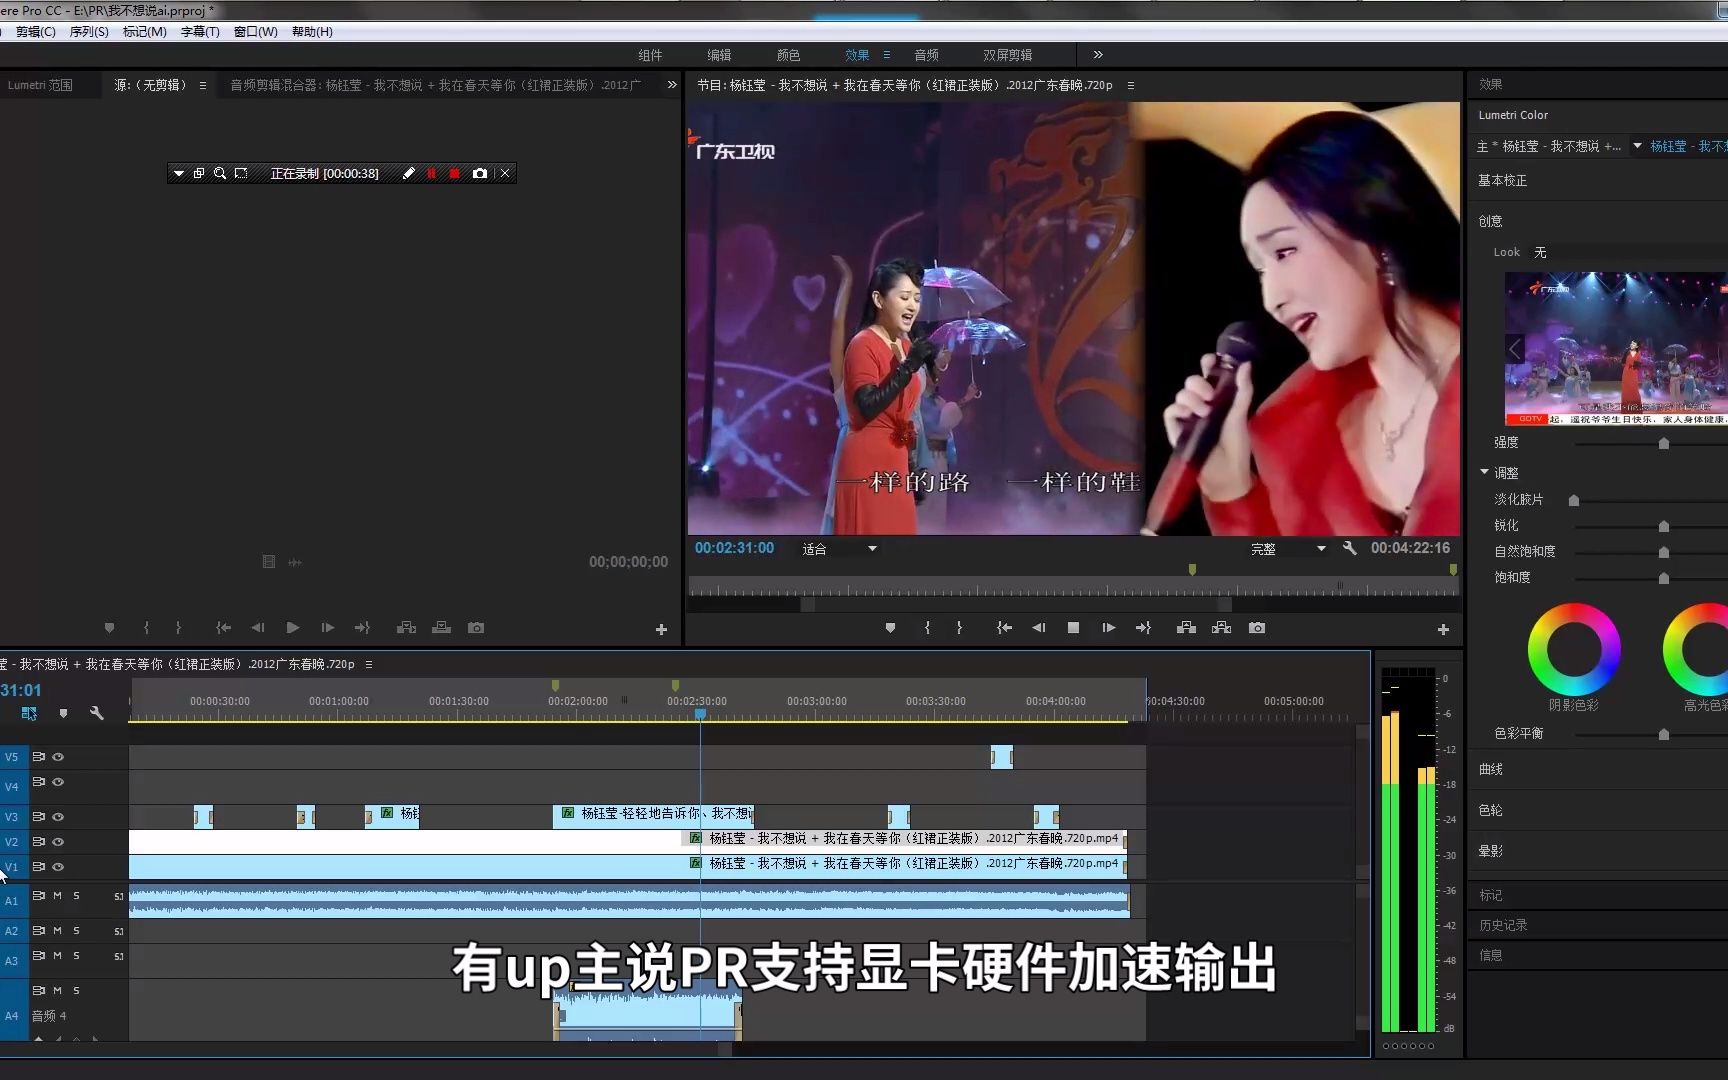1728x1080 pixels.
Task: Close the screen recorder toolbar
Action: tap(505, 173)
